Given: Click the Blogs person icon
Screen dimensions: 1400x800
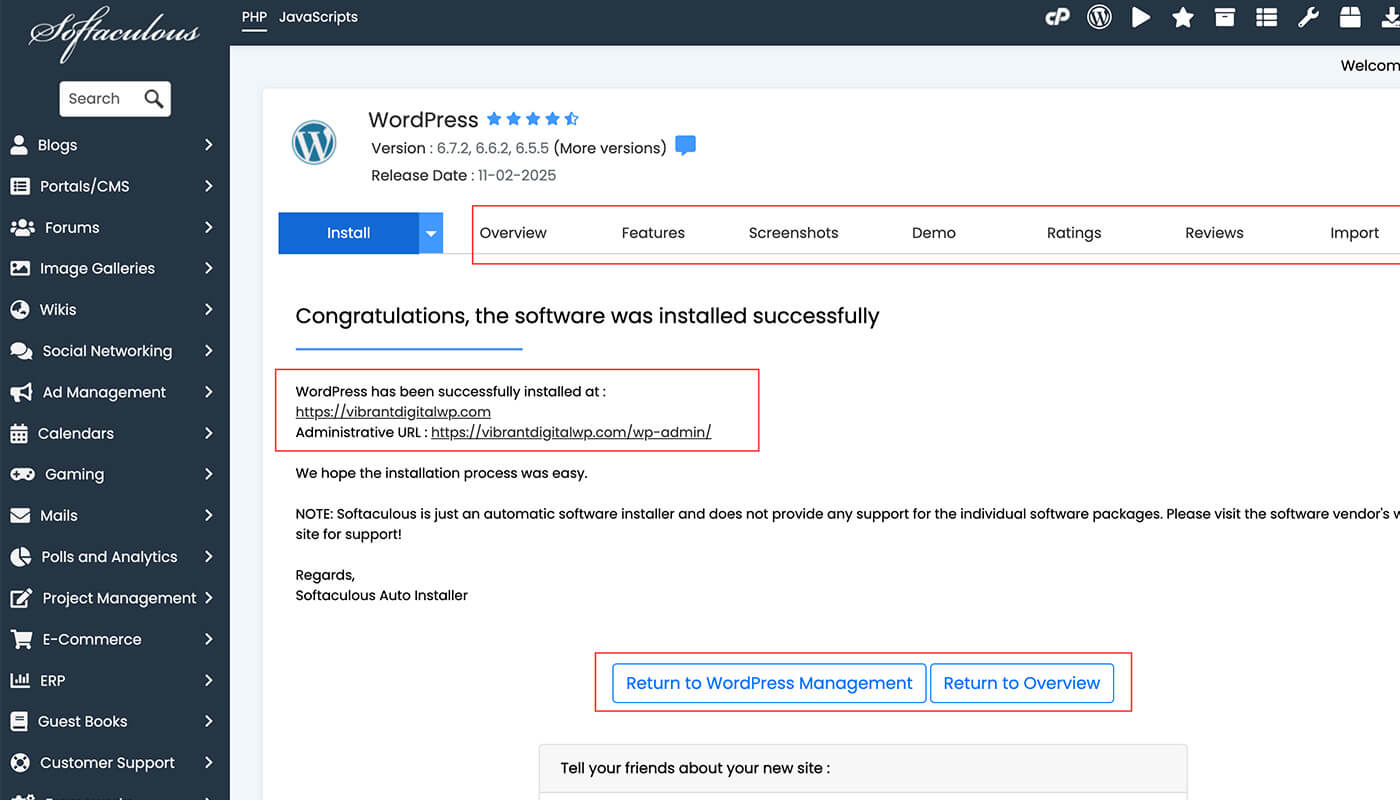Looking at the screenshot, I should 19,145.
